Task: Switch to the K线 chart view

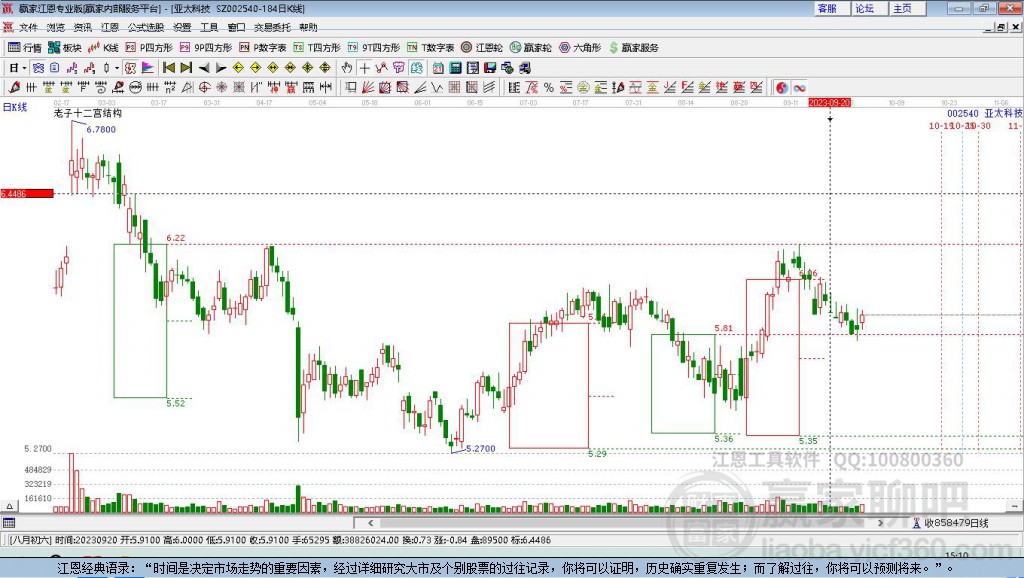Action: click(x=103, y=48)
